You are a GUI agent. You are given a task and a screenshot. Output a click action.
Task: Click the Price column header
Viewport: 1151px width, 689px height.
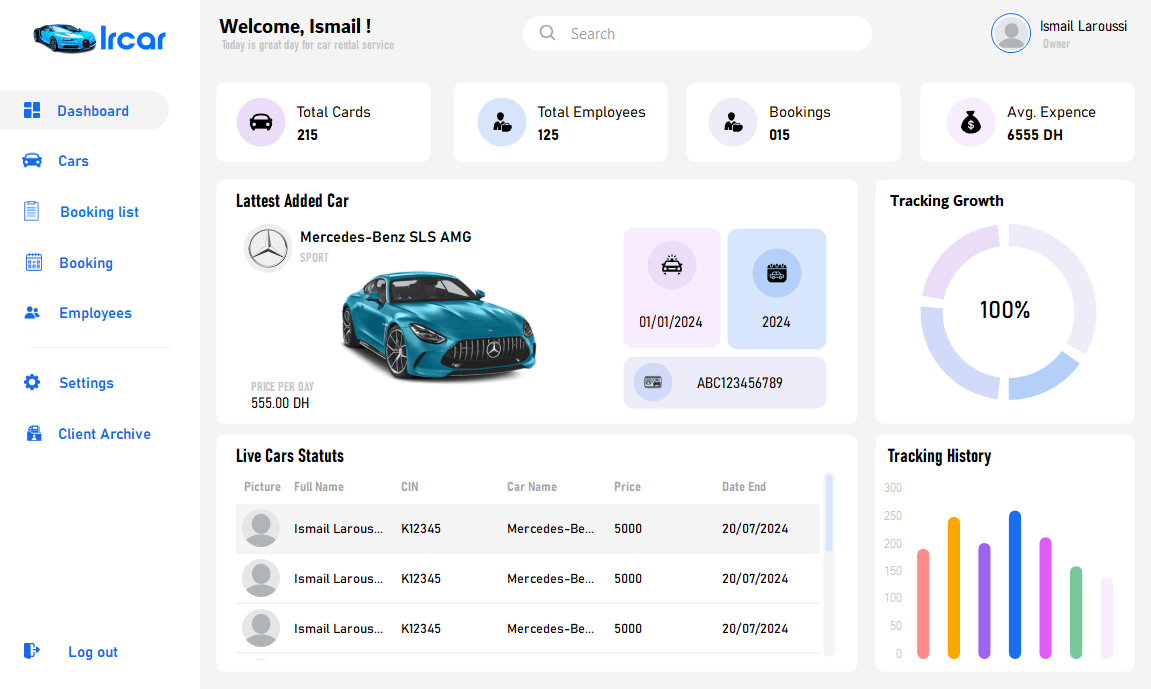[628, 486]
